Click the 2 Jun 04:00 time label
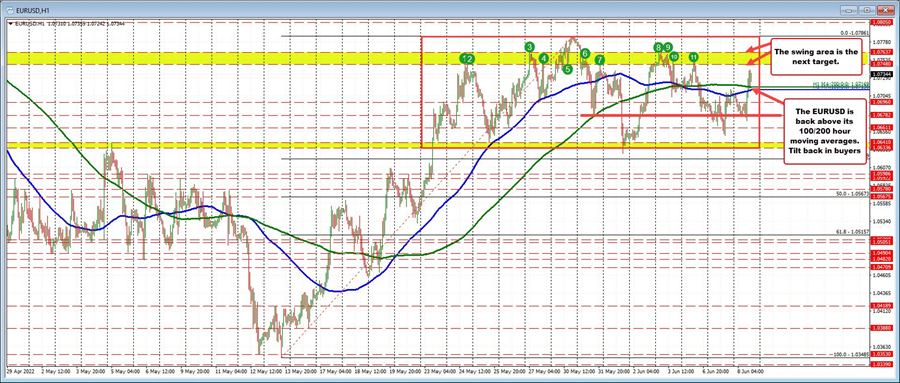Viewport: 900px width, 383px height. point(646,372)
